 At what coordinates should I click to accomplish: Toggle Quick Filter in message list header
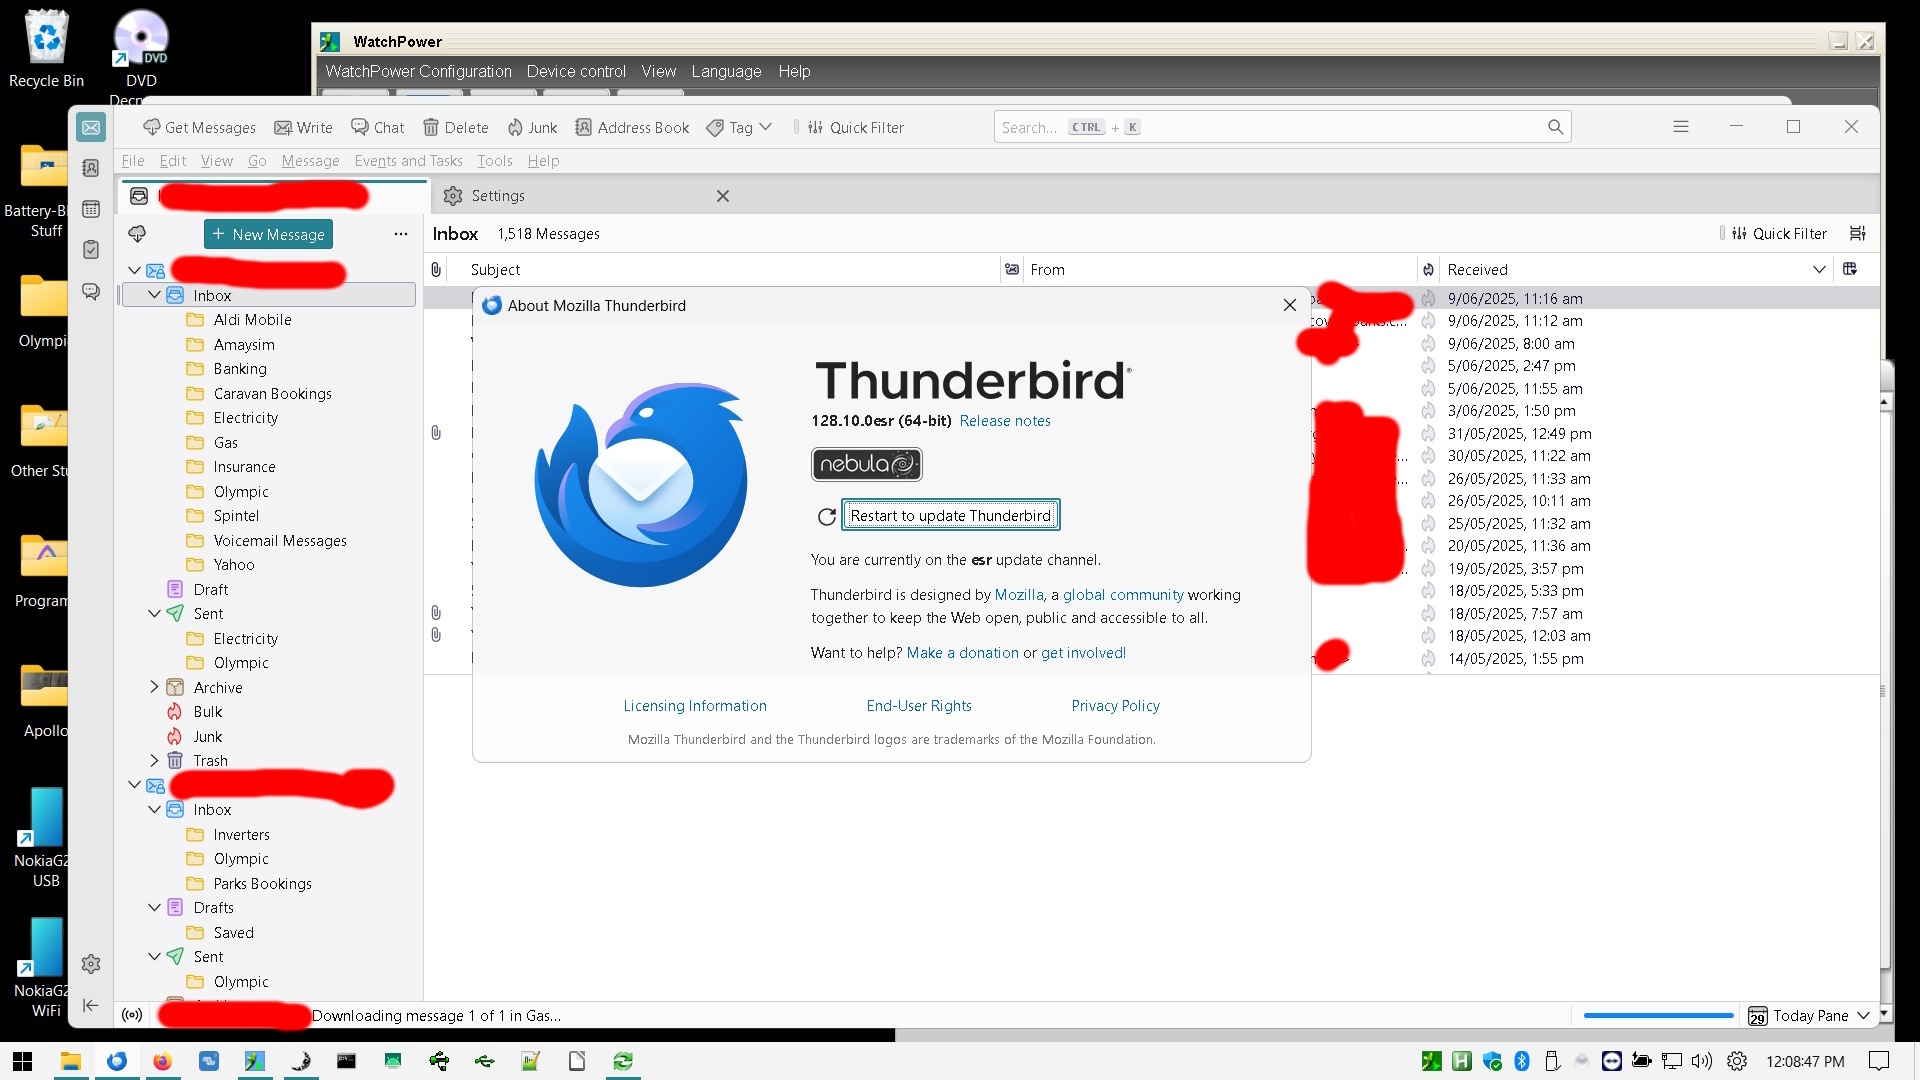pyautogui.click(x=1779, y=233)
